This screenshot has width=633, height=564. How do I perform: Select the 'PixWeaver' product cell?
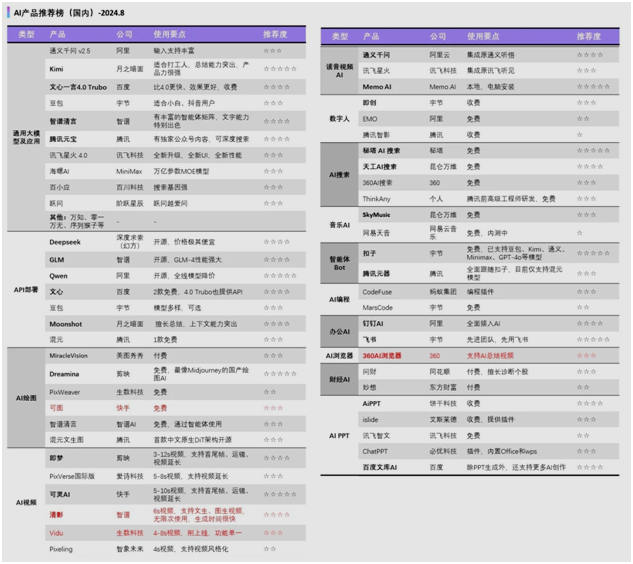pos(65,392)
